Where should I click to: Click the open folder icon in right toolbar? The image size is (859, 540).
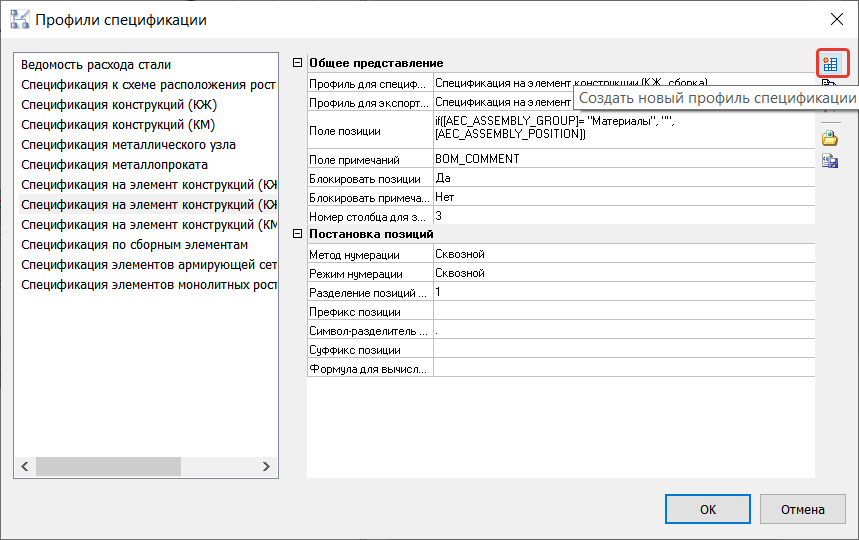tap(829, 139)
